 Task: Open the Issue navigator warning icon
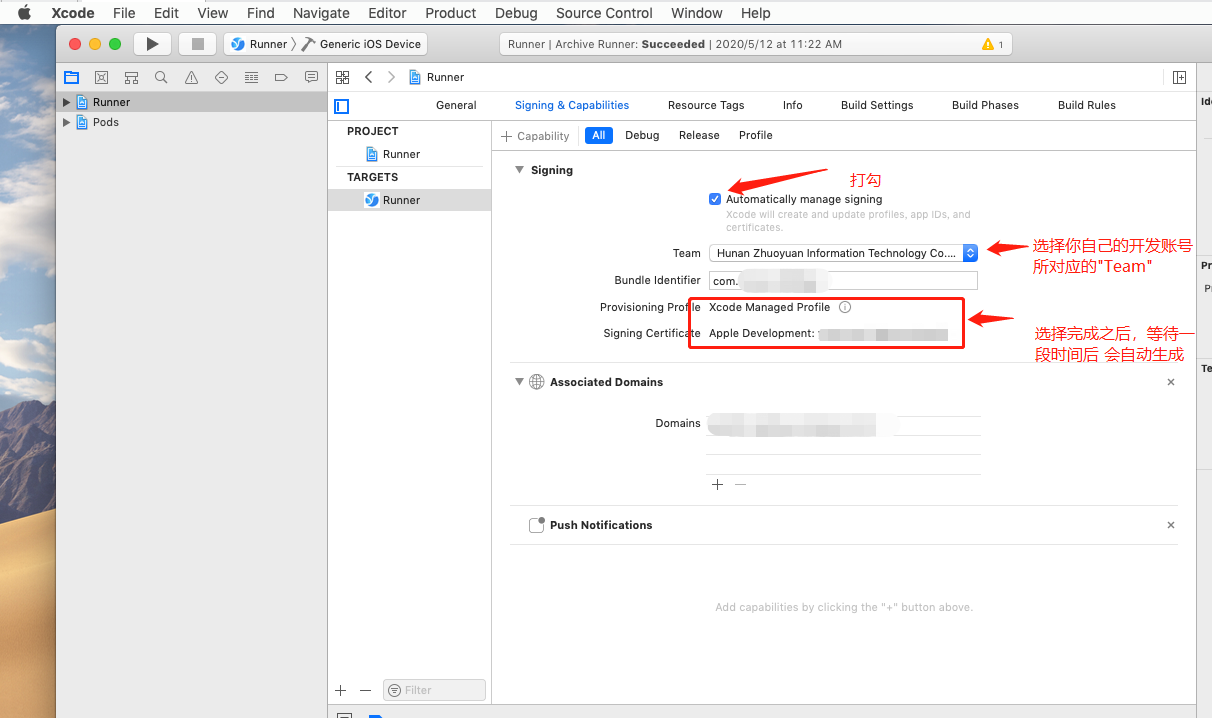pyautogui.click(x=191, y=77)
